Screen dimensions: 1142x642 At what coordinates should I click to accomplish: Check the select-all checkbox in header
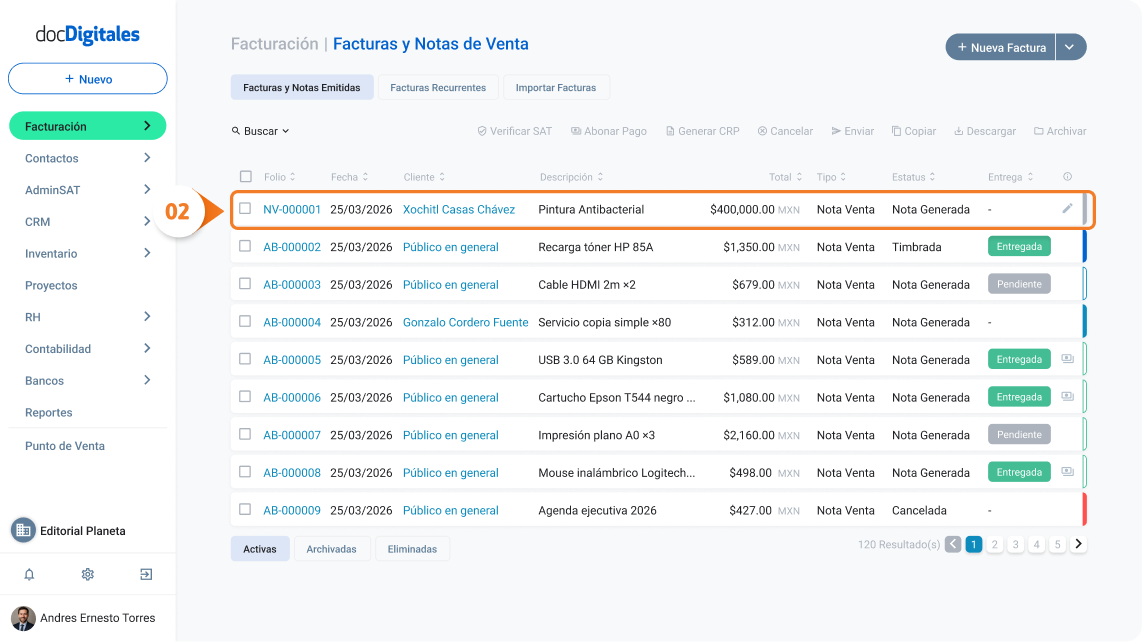pos(245,176)
